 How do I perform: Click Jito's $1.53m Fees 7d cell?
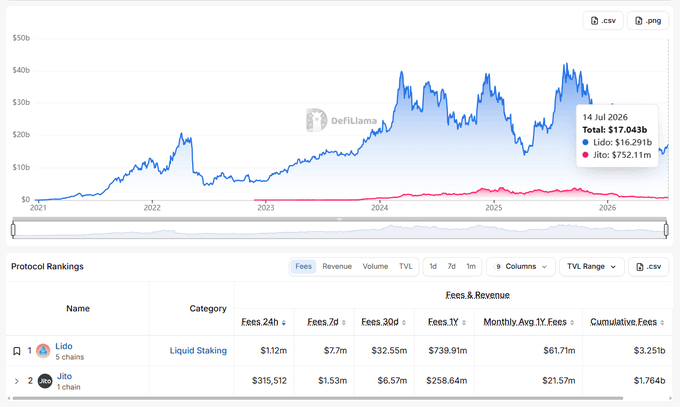pyautogui.click(x=333, y=381)
